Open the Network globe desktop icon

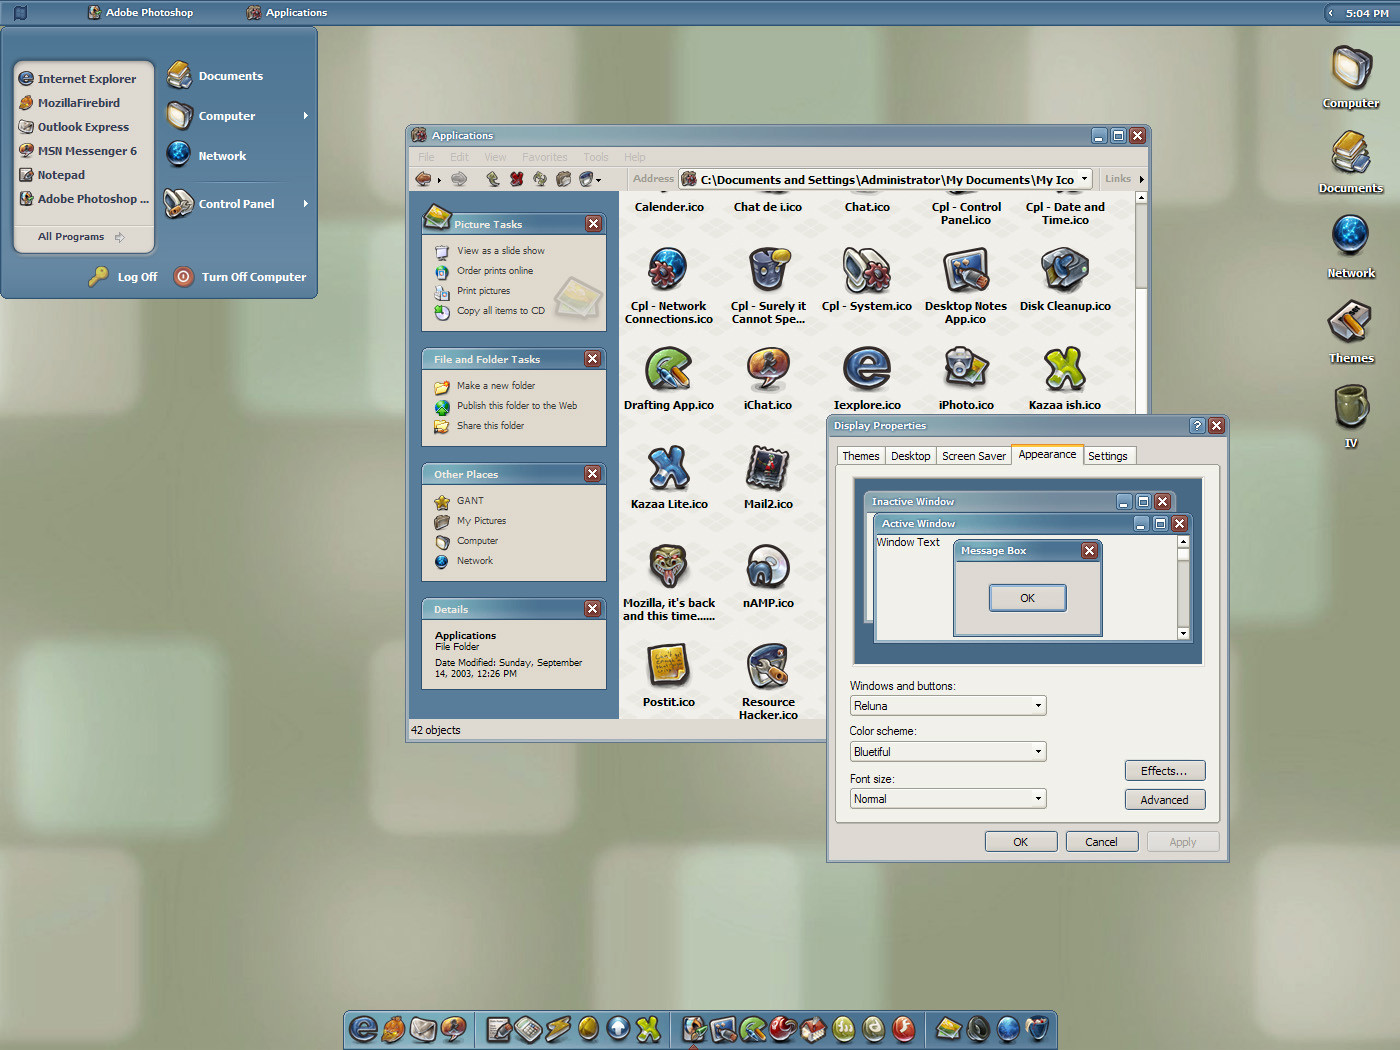click(x=1351, y=247)
